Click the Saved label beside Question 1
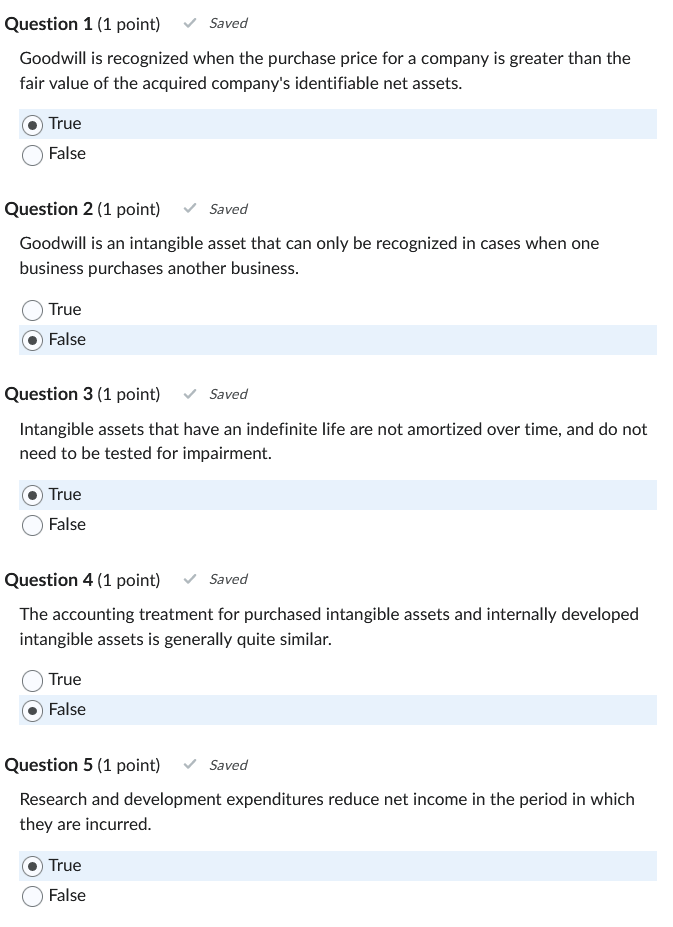Screen dimensions: 673x927 click(228, 22)
